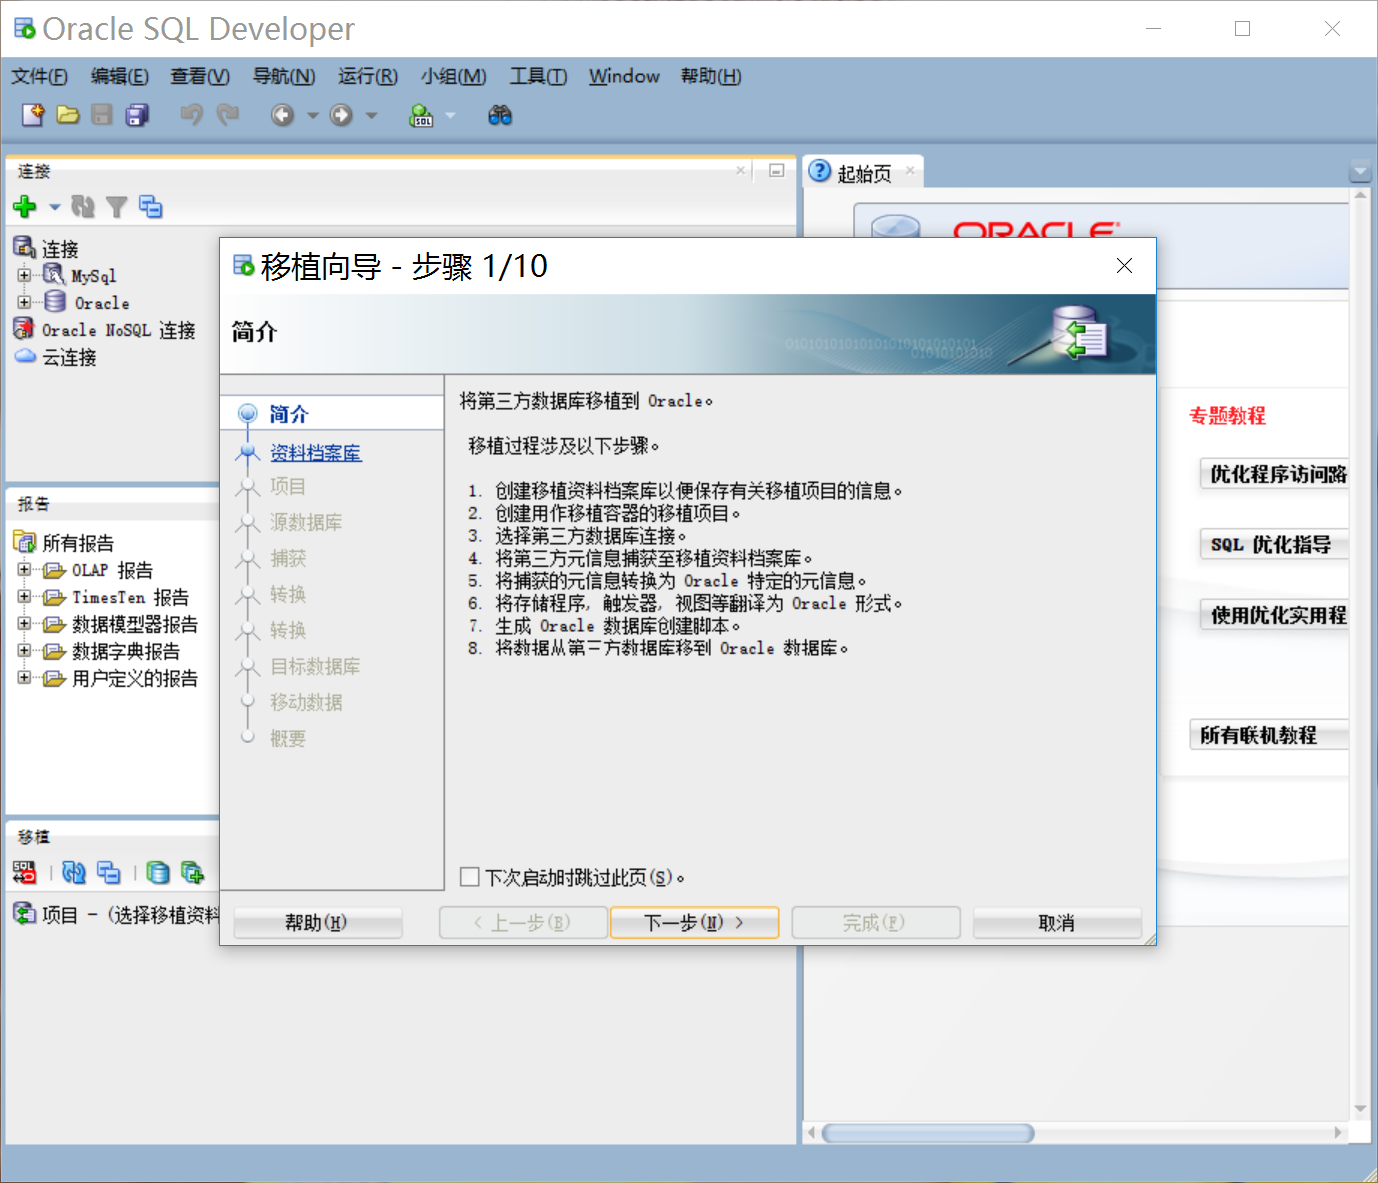Click the Refresh connections icon
Viewport: 1378px width, 1183px height.
(83, 207)
